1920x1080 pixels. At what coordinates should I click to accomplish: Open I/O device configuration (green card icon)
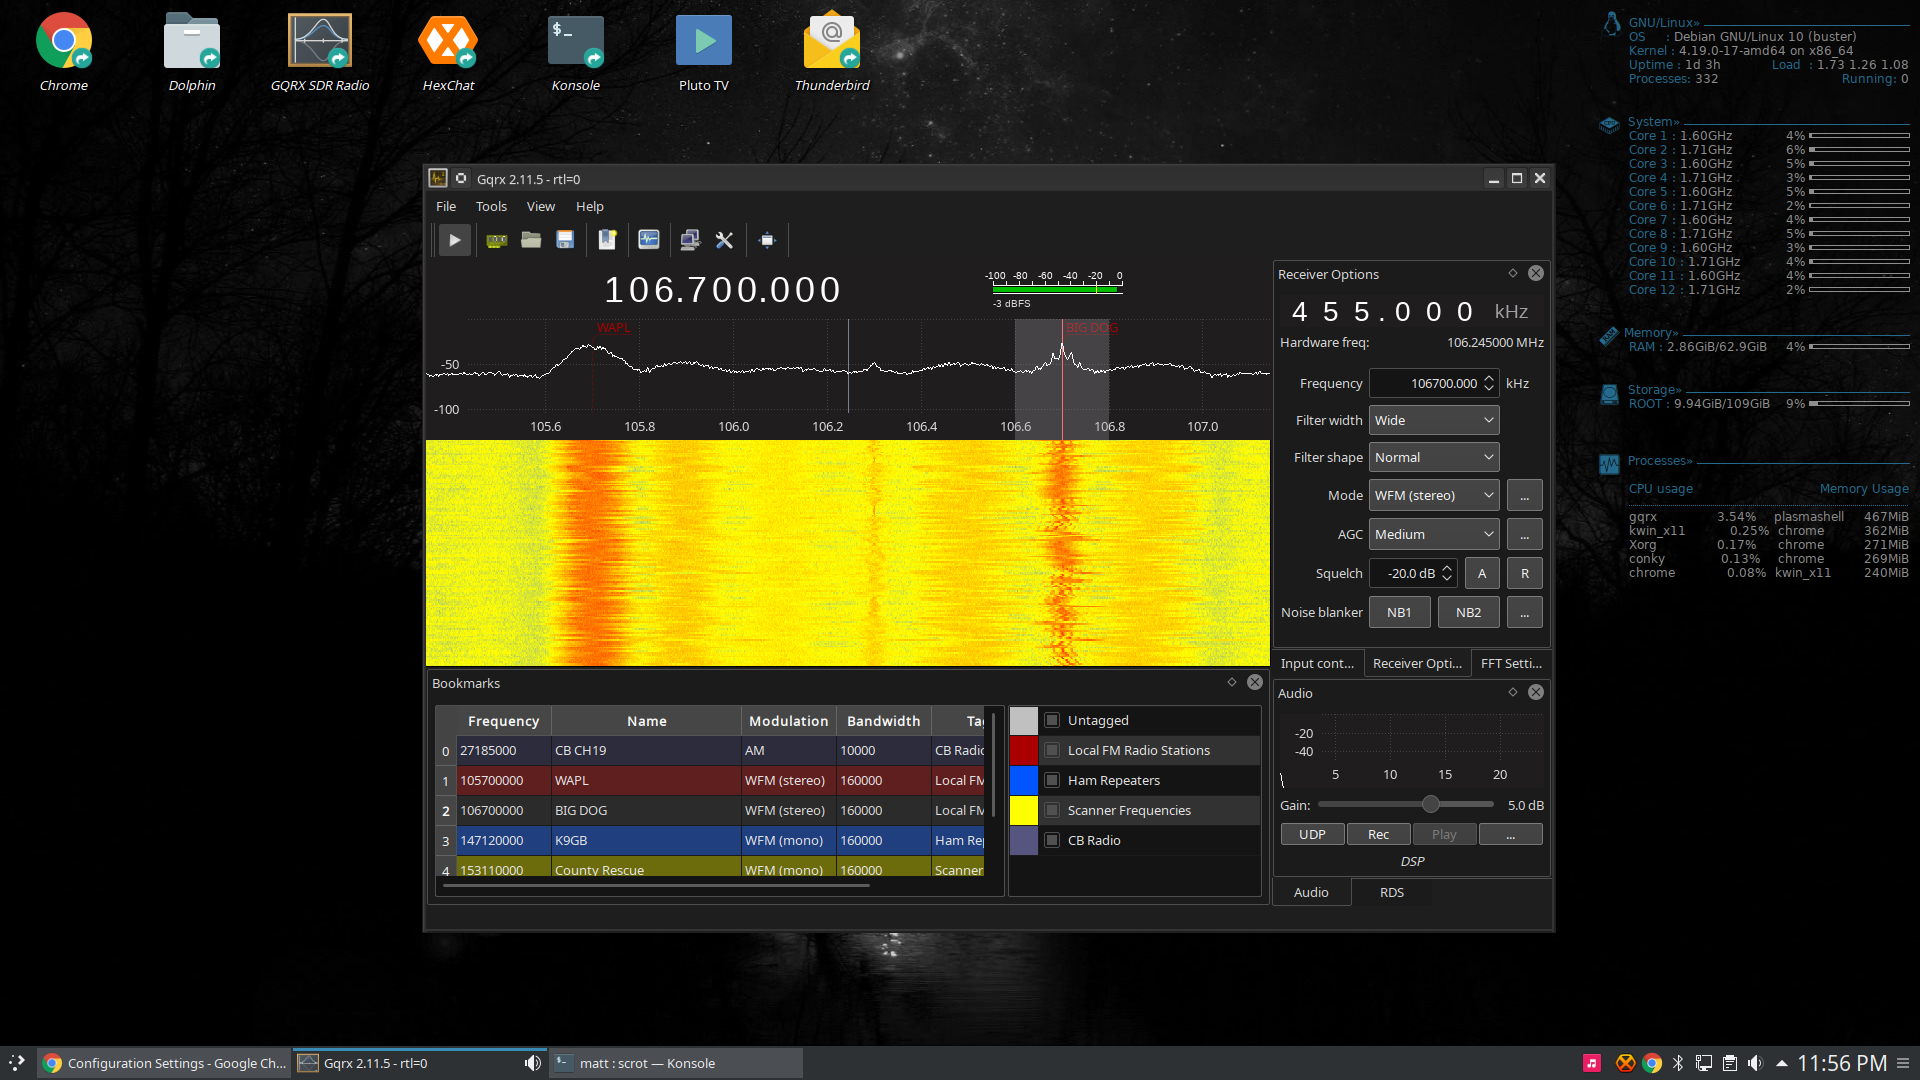496,240
